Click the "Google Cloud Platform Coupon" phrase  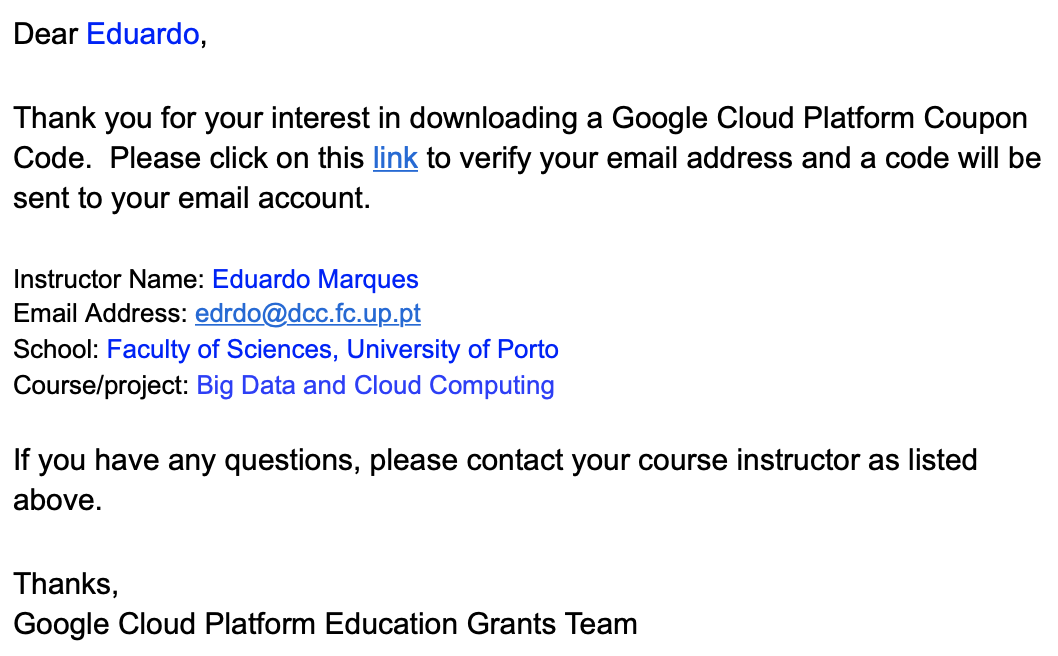pyautogui.click(x=819, y=118)
